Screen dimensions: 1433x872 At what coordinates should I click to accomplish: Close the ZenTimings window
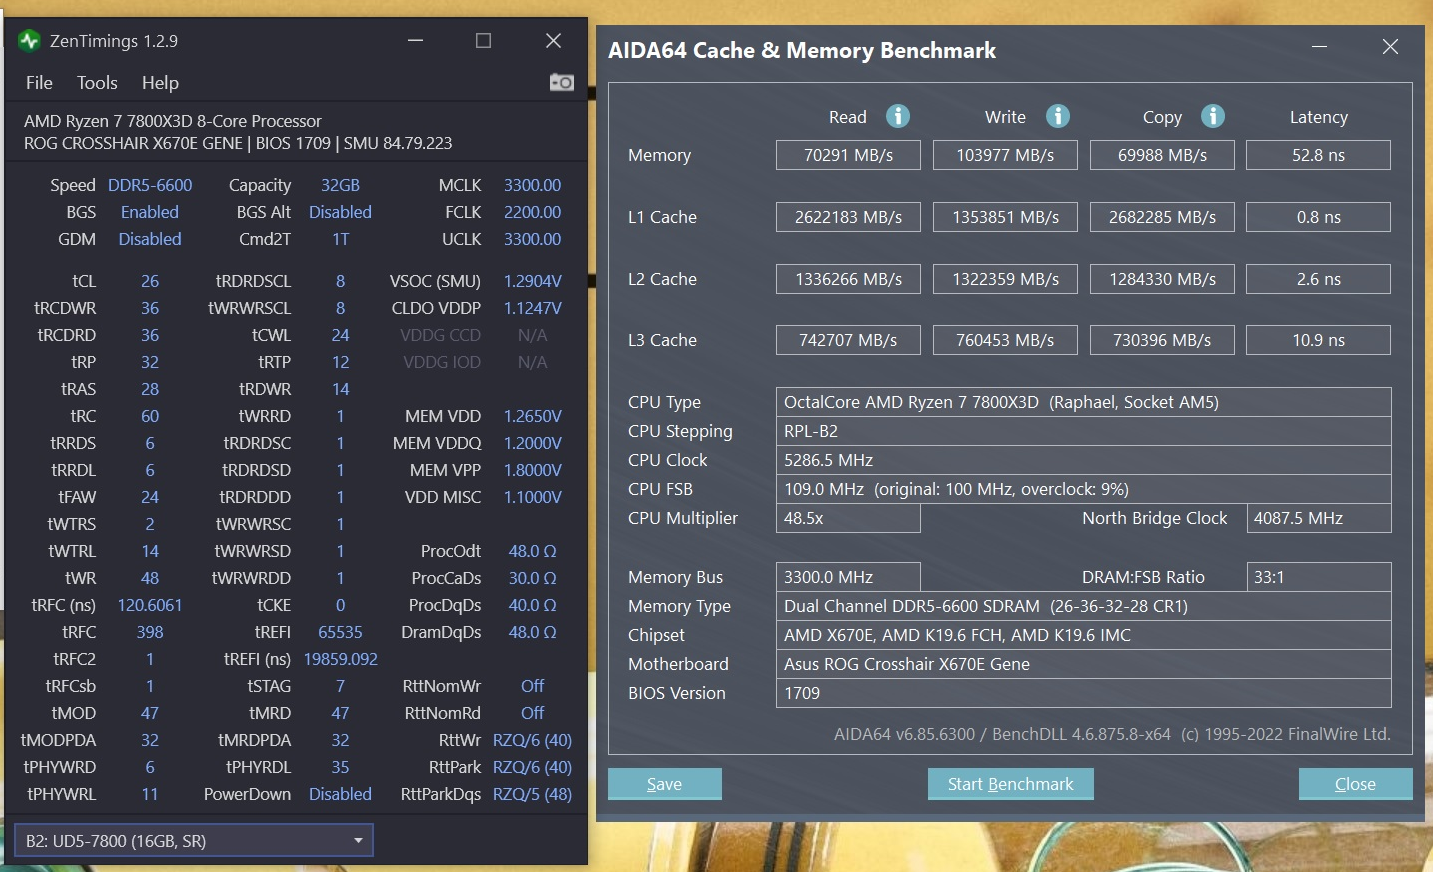pos(553,40)
